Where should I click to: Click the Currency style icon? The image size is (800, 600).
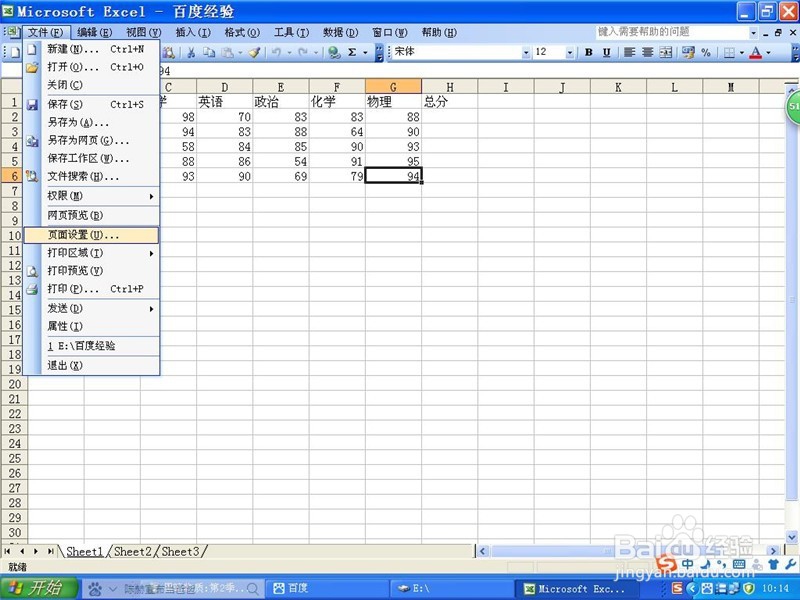point(688,52)
